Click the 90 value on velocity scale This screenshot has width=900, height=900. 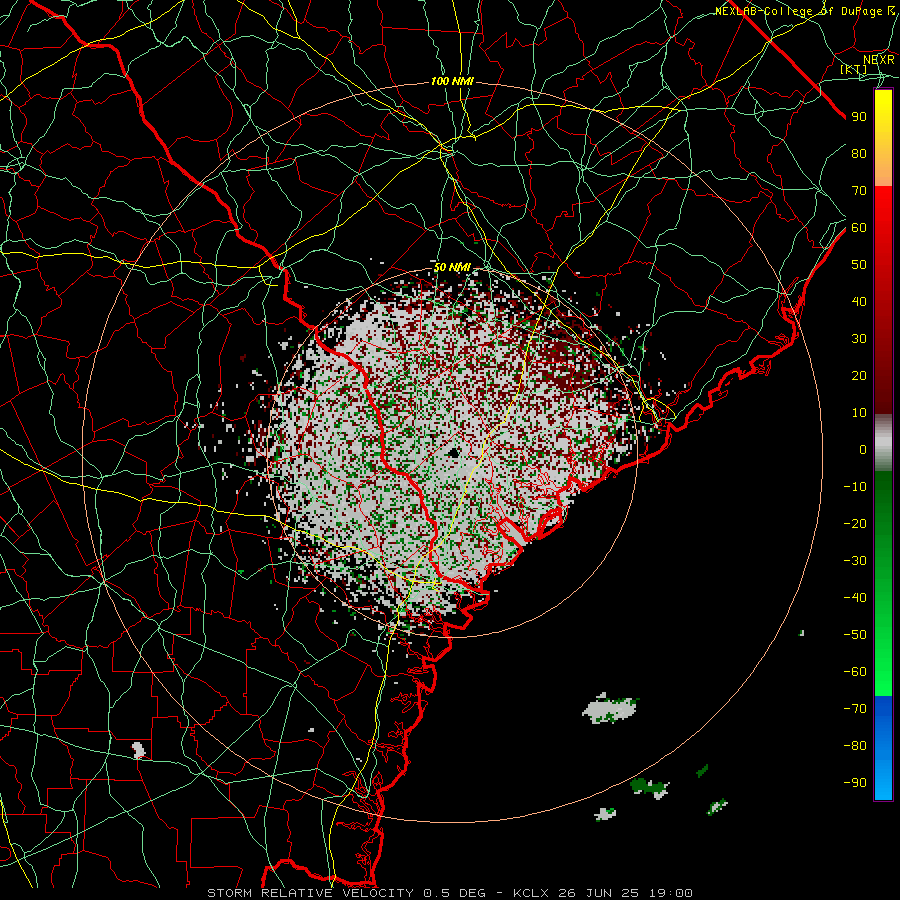tap(859, 117)
